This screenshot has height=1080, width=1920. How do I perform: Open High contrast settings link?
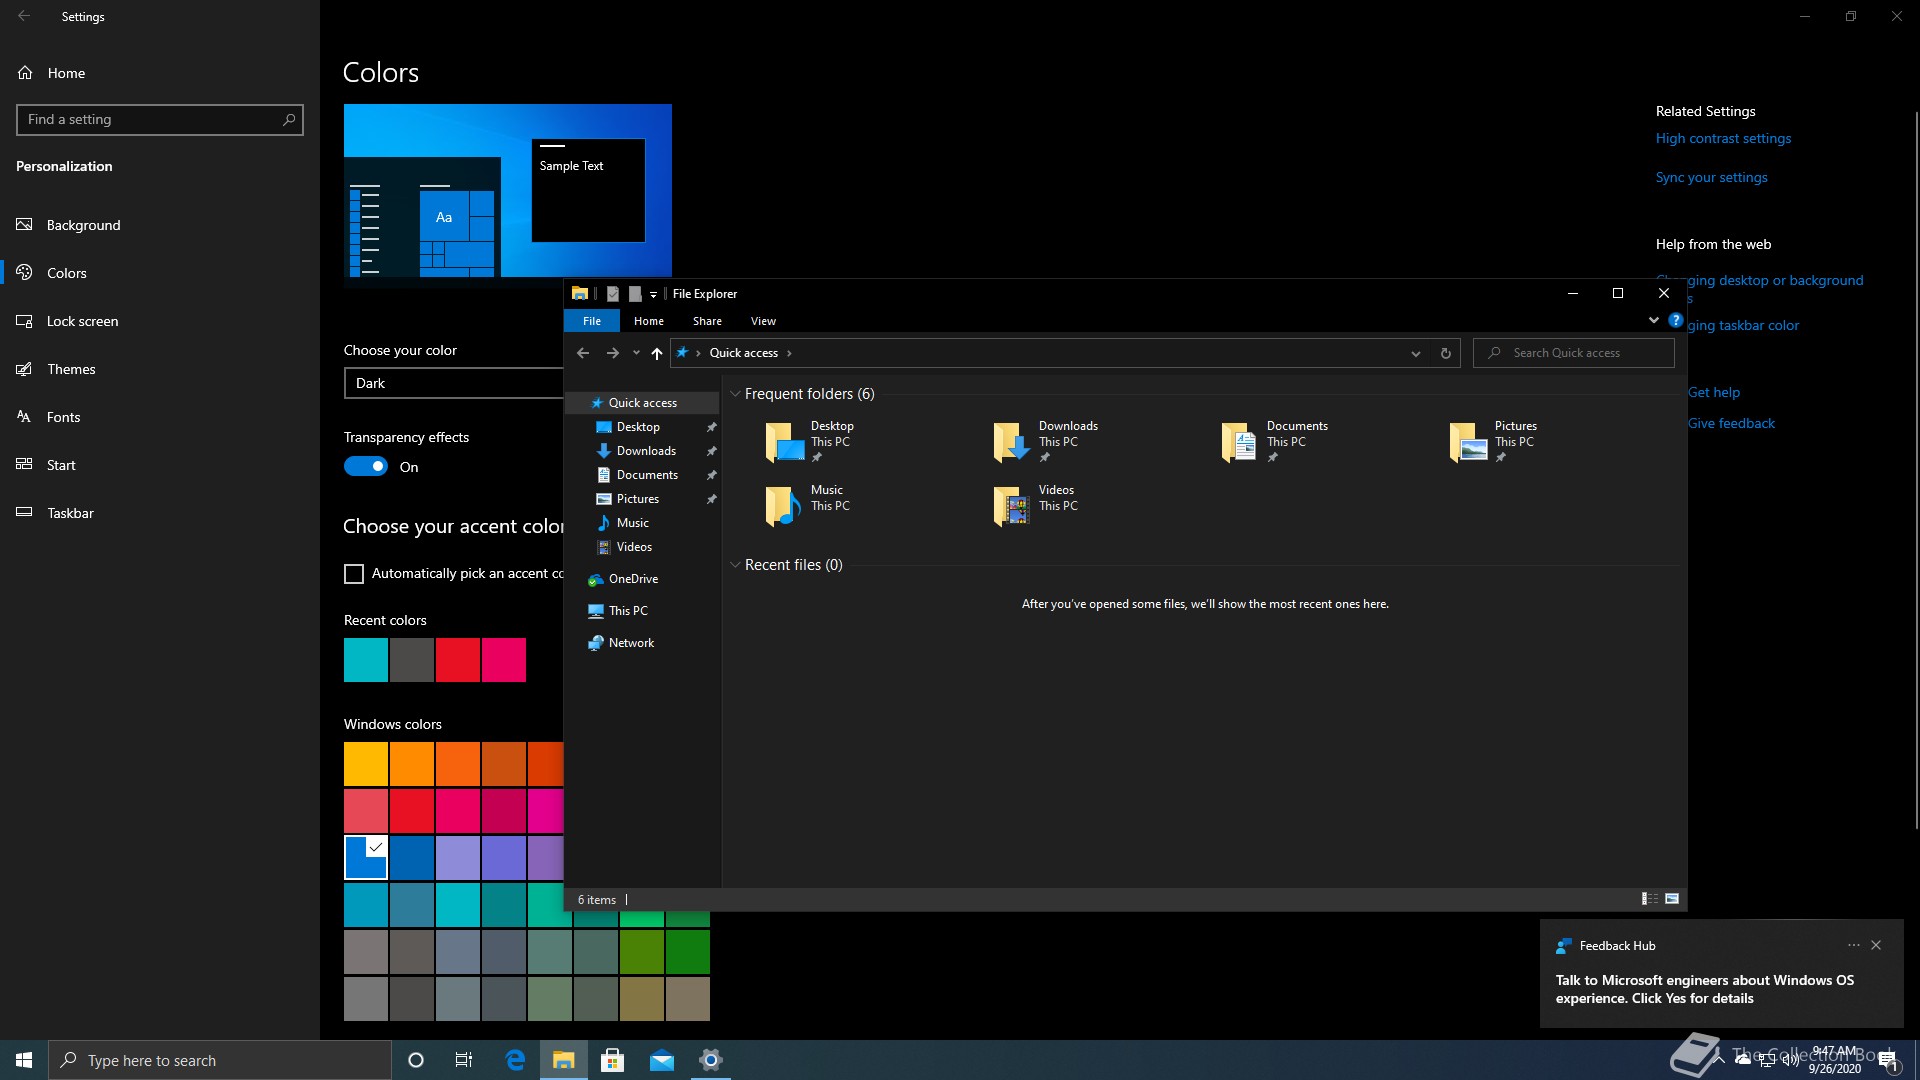pos(1723,138)
